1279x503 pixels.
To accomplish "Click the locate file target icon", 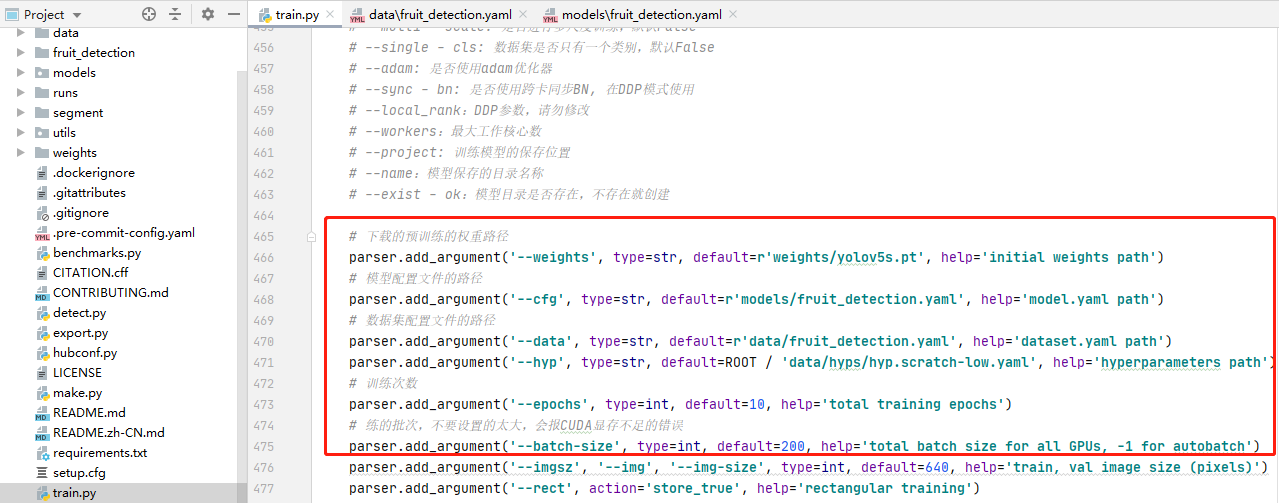I will [x=149, y=14].
